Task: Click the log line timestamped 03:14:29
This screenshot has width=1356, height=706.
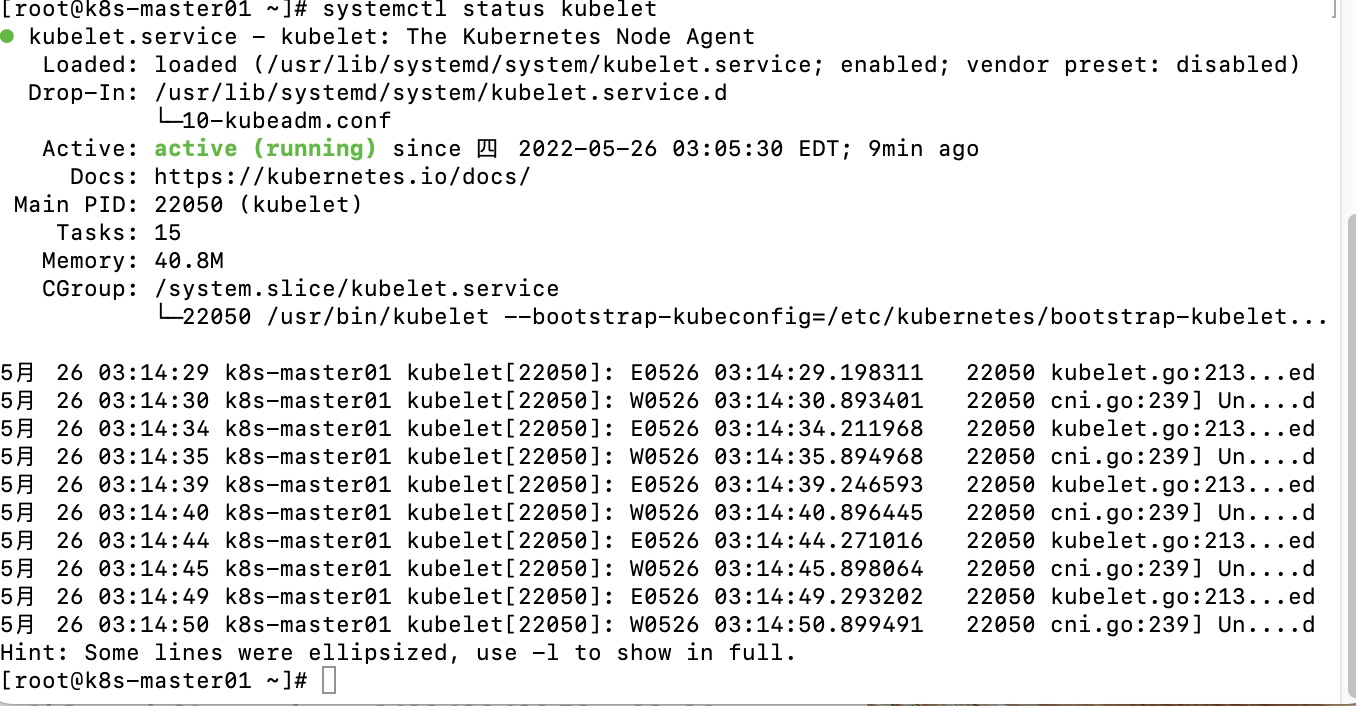Action: pos(656,373)
